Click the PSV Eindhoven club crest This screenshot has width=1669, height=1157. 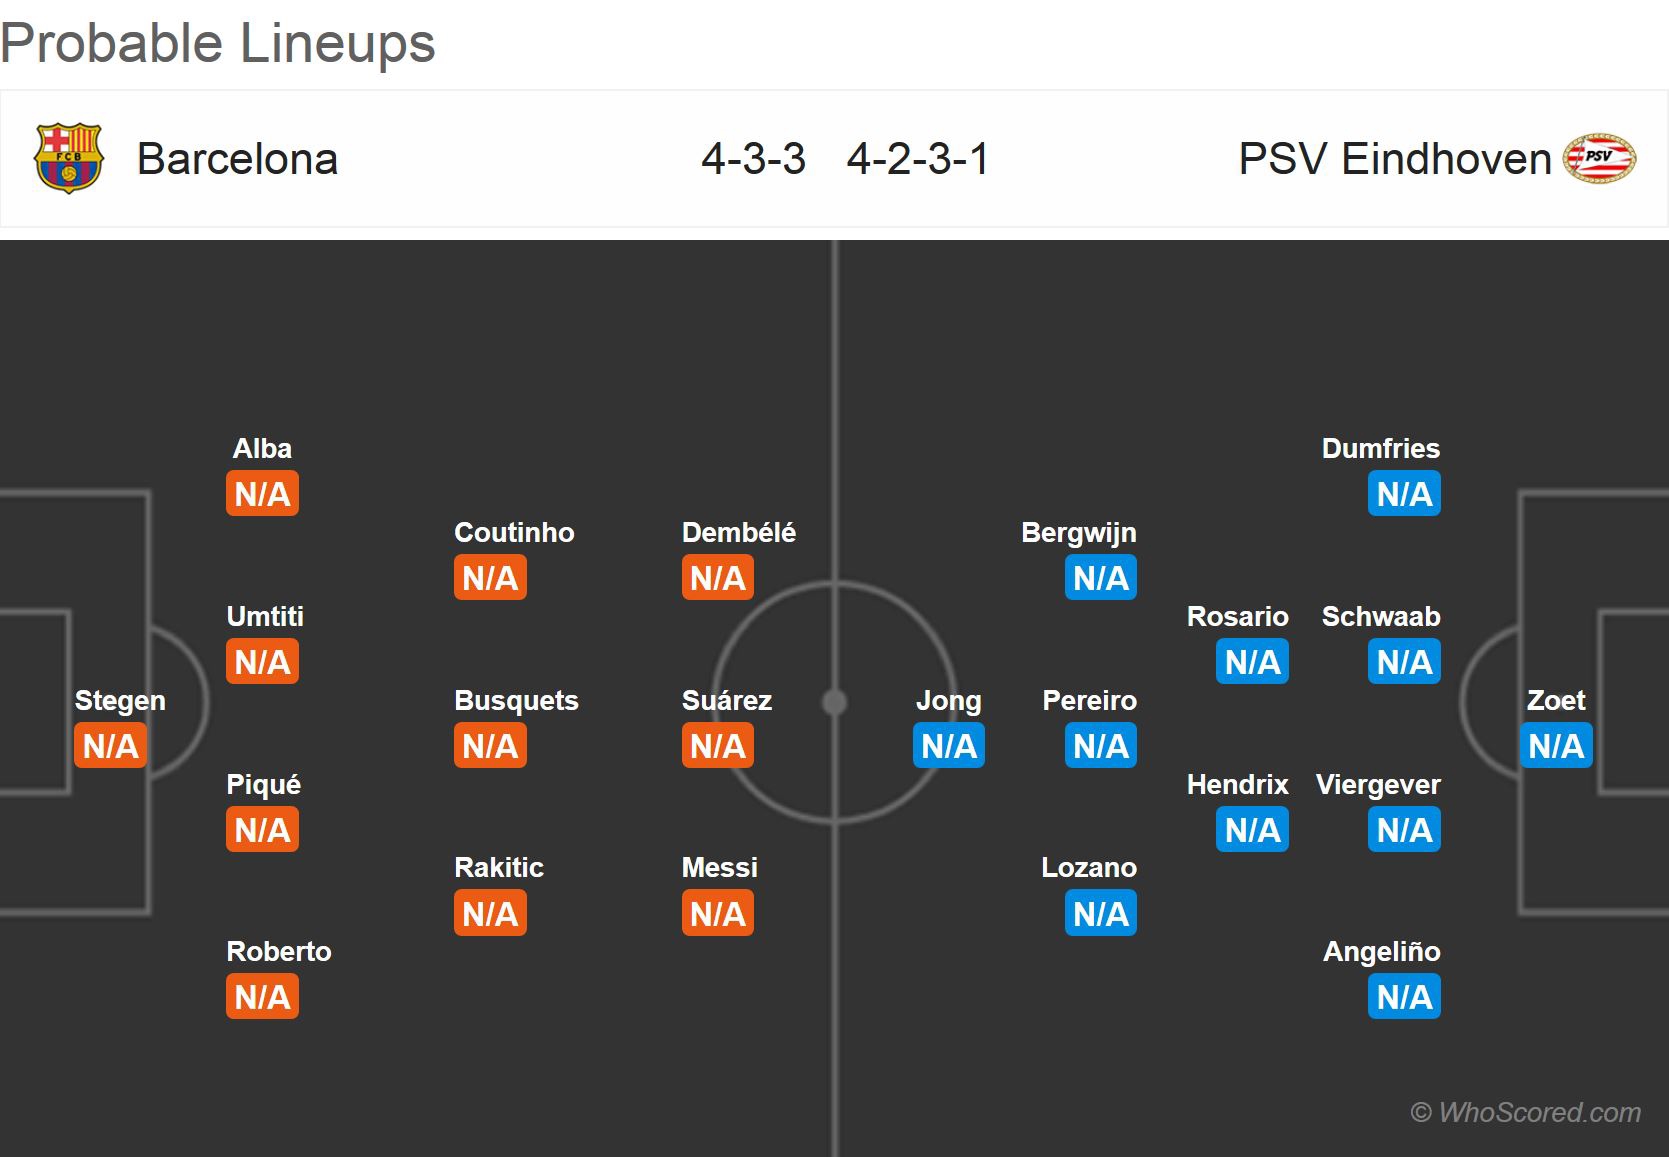pos(1599,158)
